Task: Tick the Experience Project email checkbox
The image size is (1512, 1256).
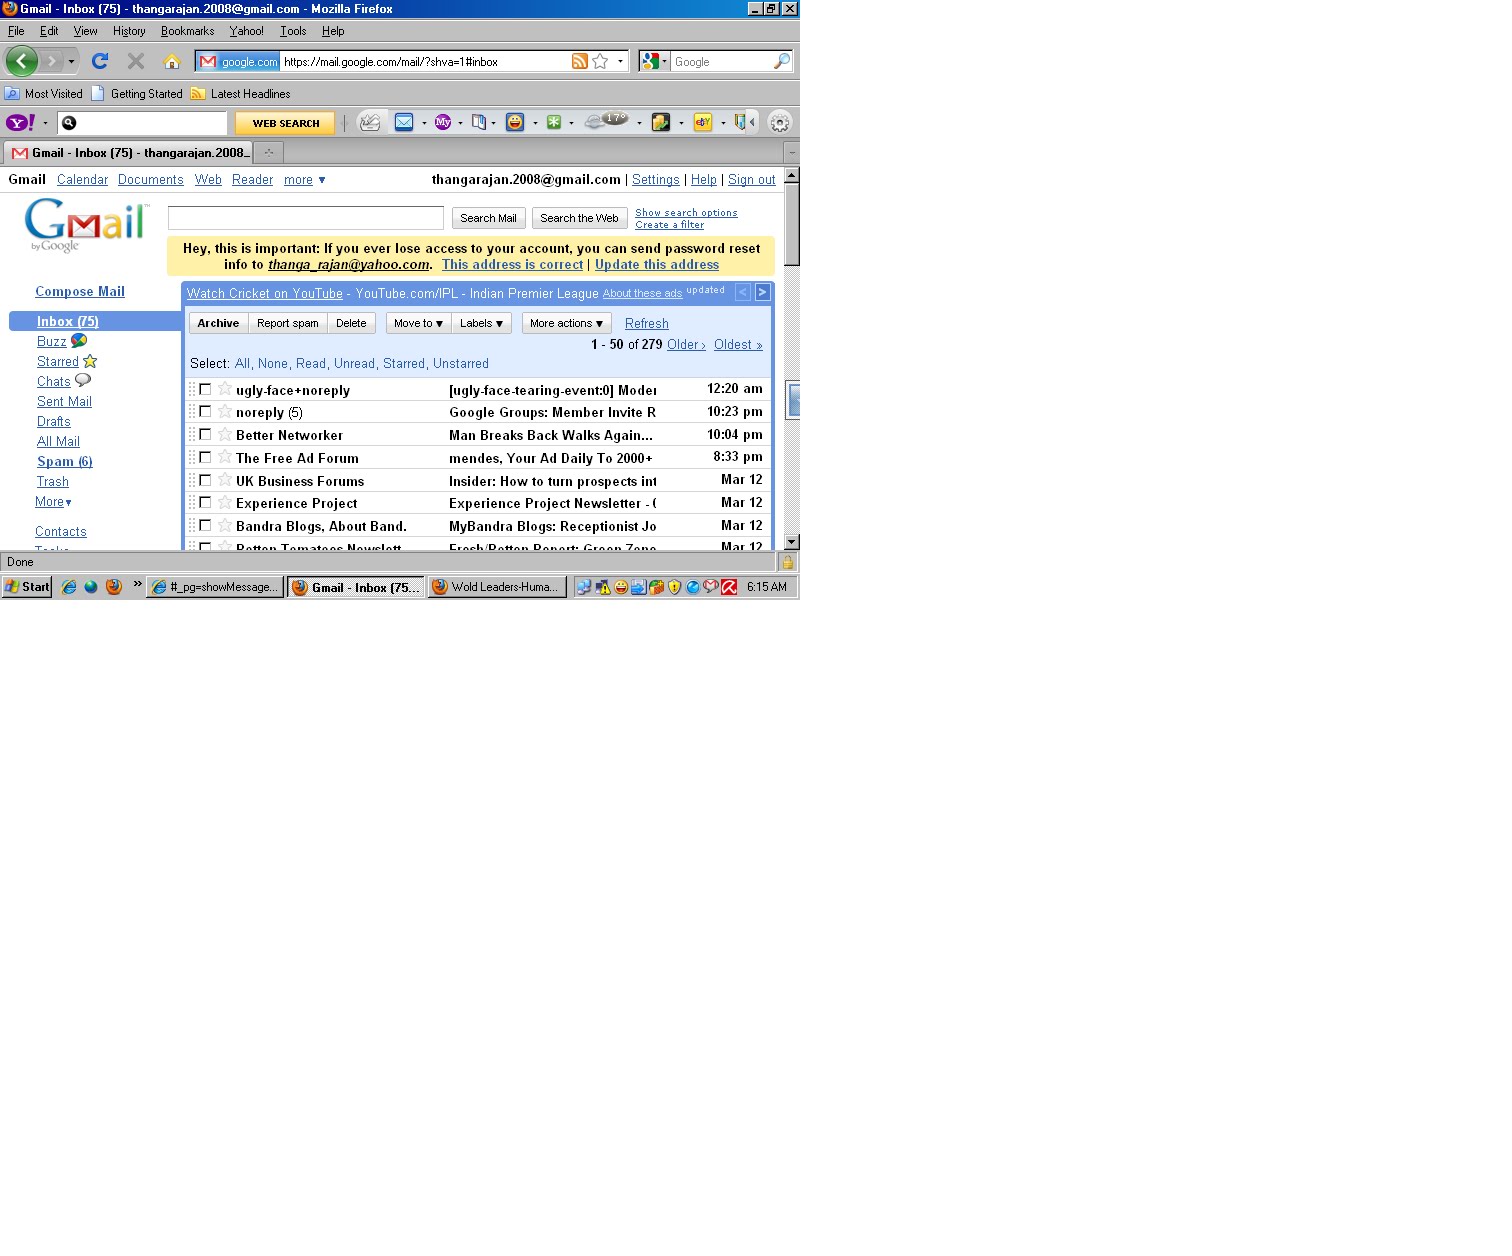Action: tap(205, 502)
